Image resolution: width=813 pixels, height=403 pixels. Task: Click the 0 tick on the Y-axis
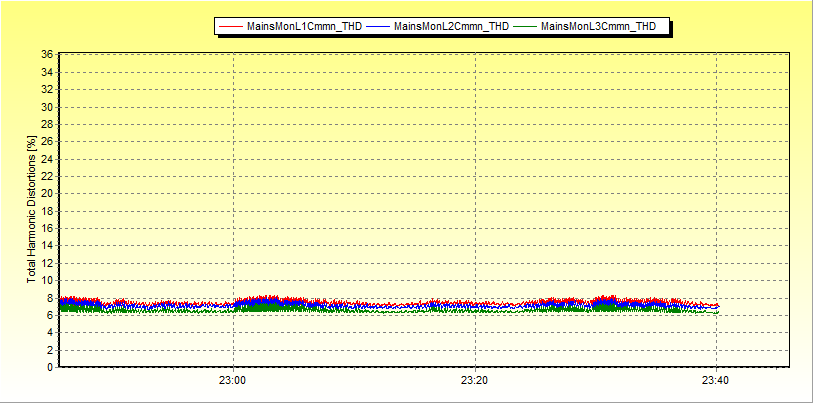pyautogui.click(x=50, y=367)
